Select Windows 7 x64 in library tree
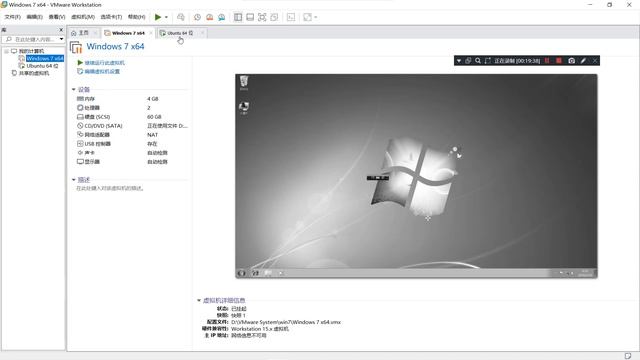This screenshot has width=640, height=360. (45, 58)
